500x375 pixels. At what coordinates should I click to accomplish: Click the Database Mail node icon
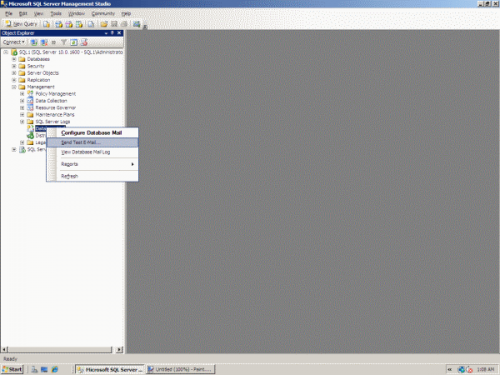[x=30, y=128]
